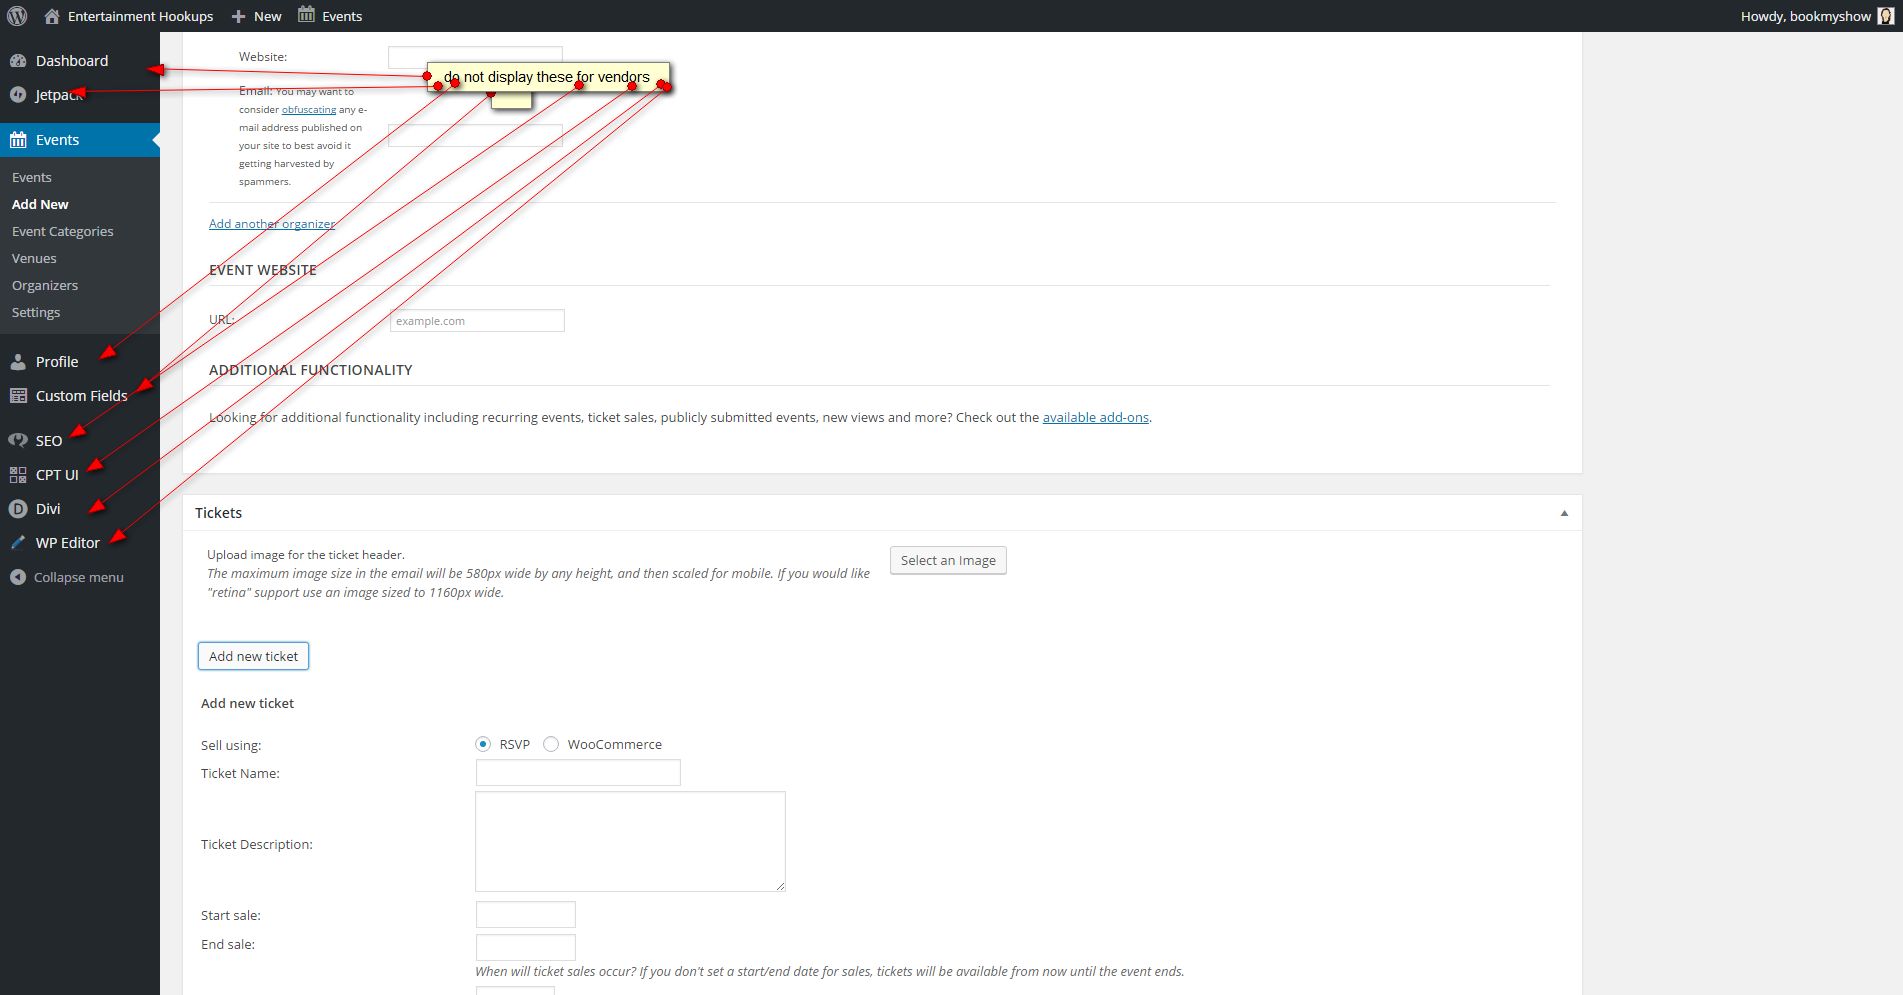Click the home icon beside Entertainment Hookups
1903x995 pixels.
52,16
